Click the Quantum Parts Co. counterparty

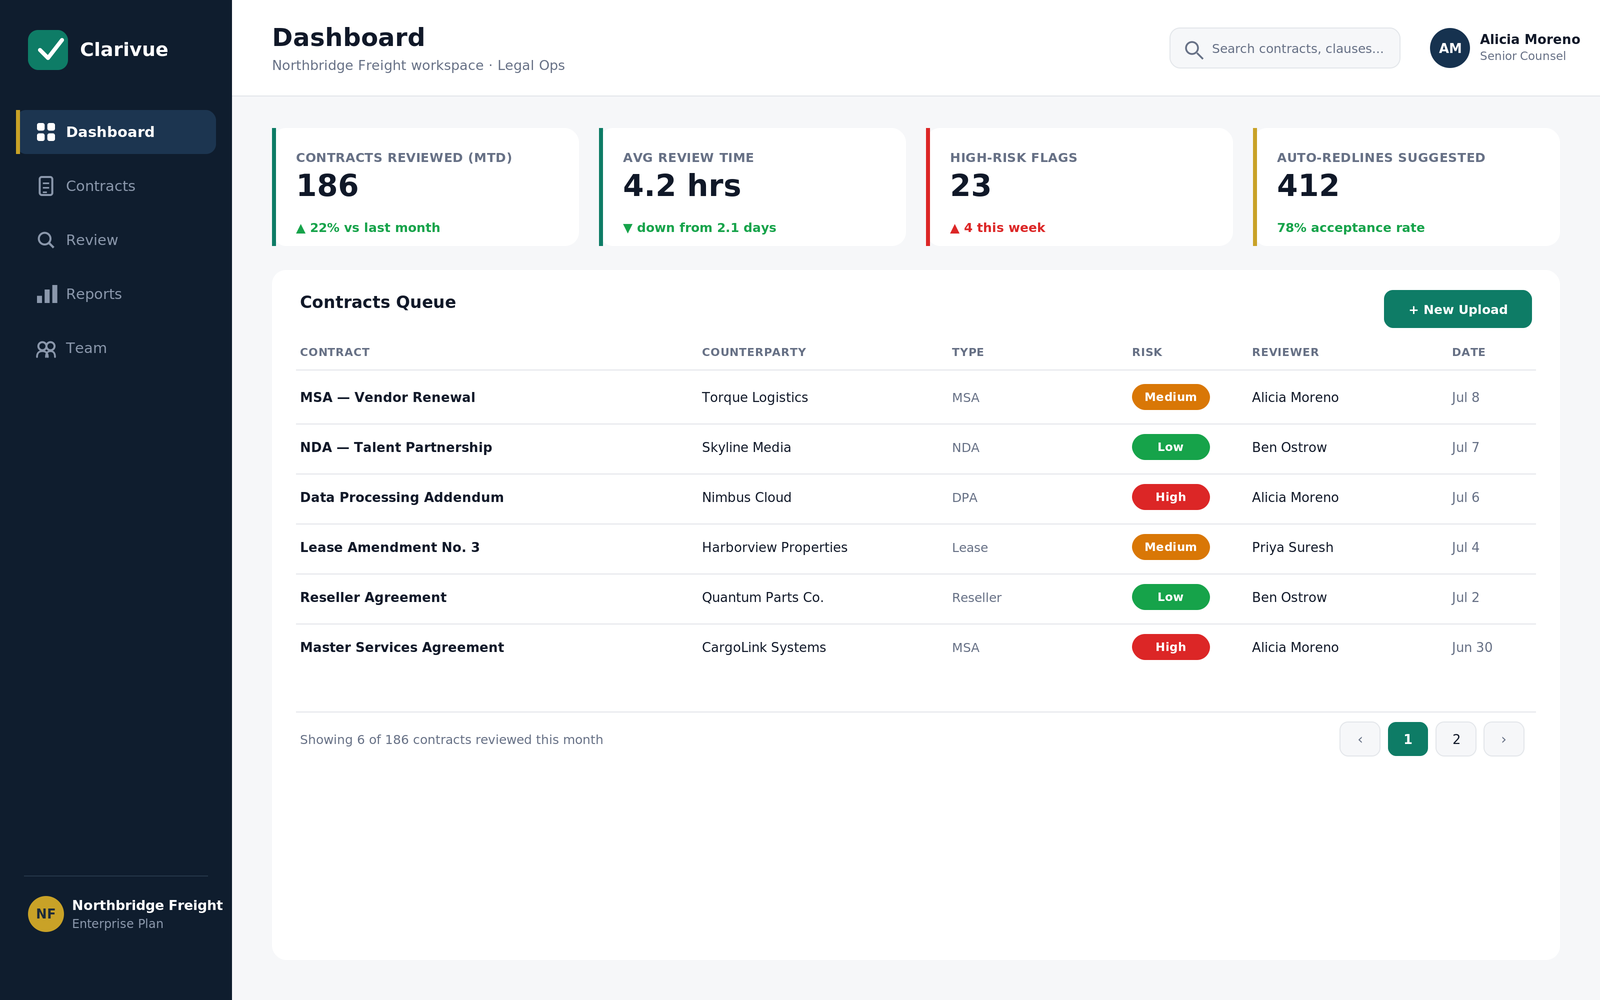pos(763,597)
